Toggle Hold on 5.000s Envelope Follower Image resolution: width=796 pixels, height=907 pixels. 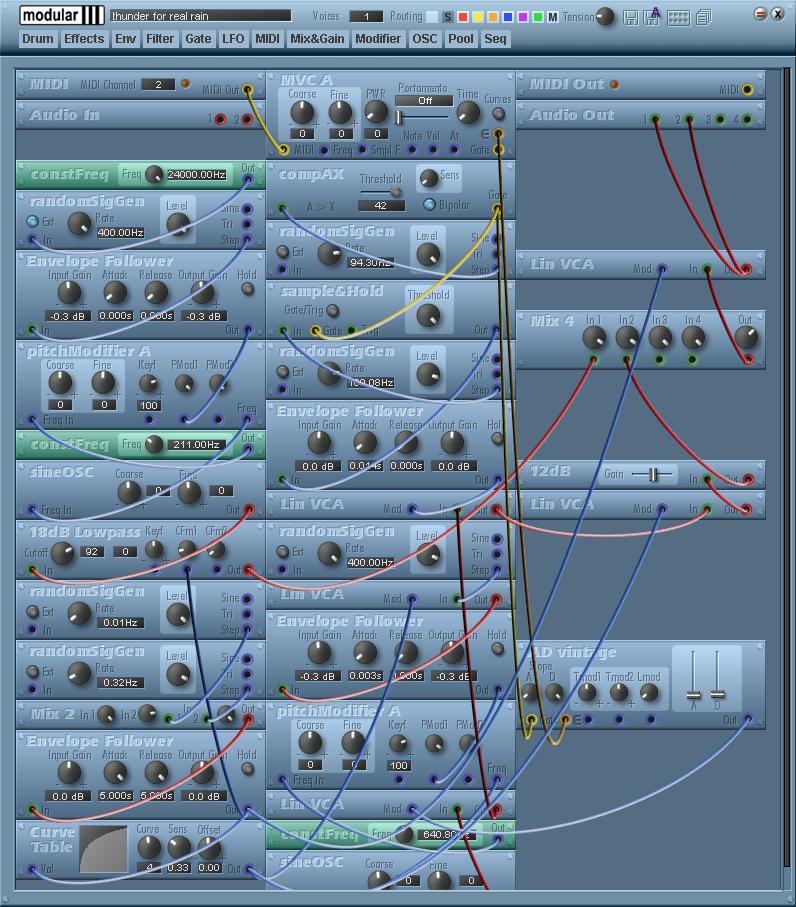click(x=248, y=769)
